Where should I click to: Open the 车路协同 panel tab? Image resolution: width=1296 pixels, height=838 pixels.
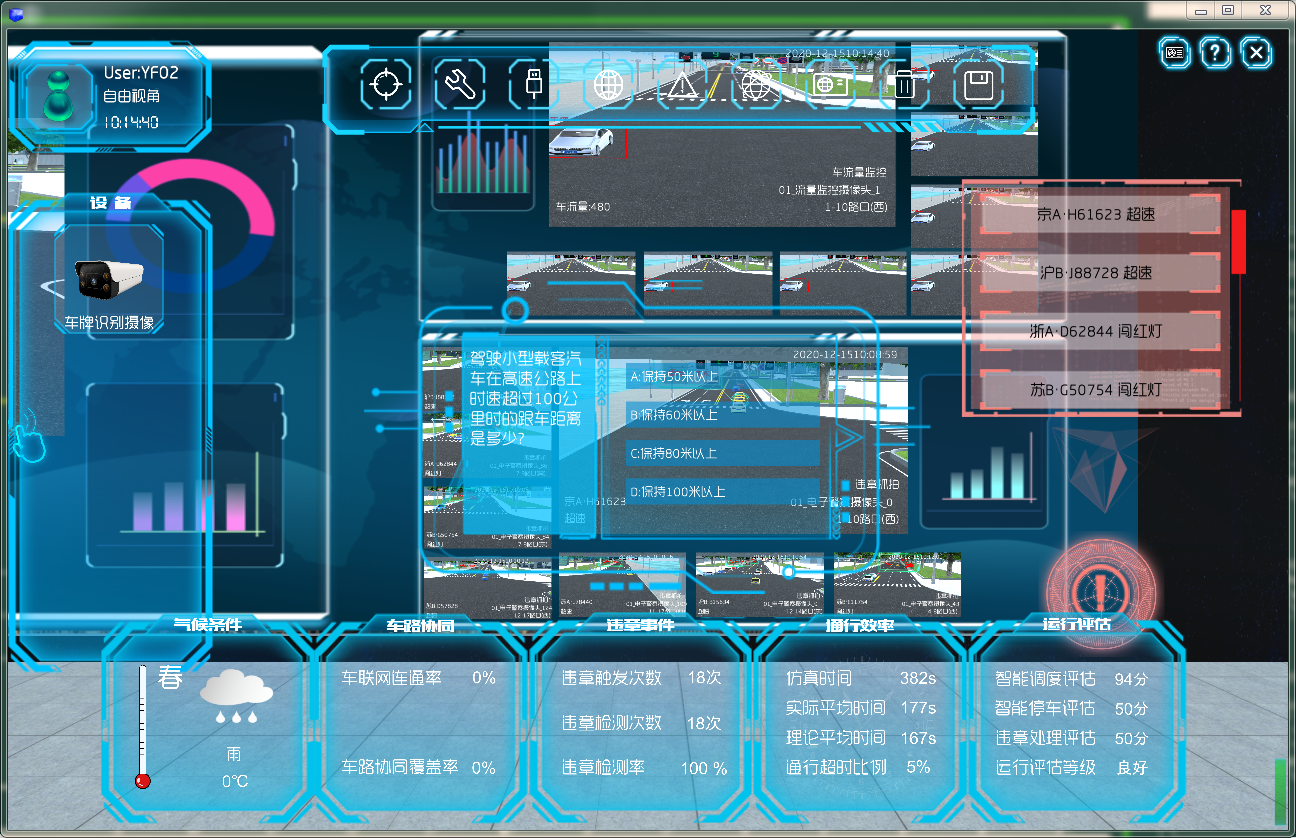pos(421,625)
